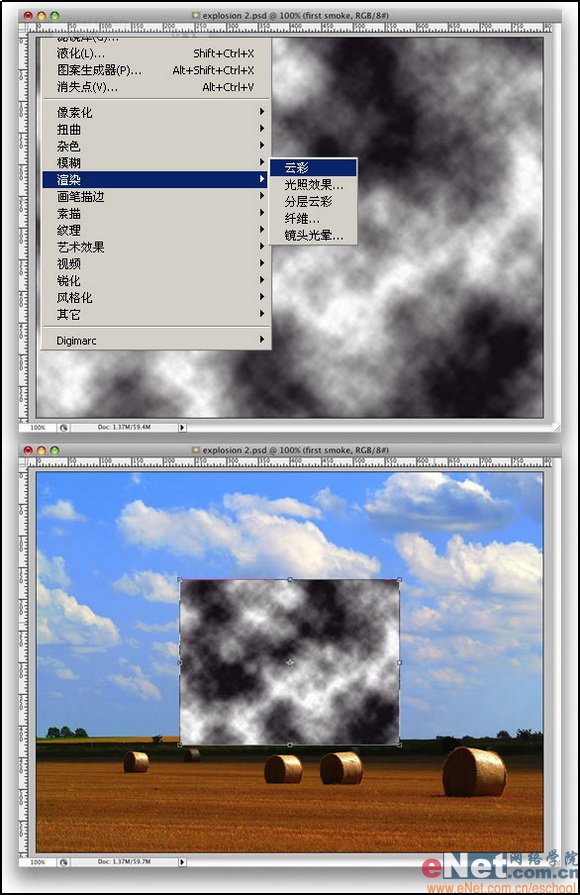The width and height of the screenshot is (580, 895).
Task: Click Doc: 1.37M/59.4M status text
Action: 124,427
